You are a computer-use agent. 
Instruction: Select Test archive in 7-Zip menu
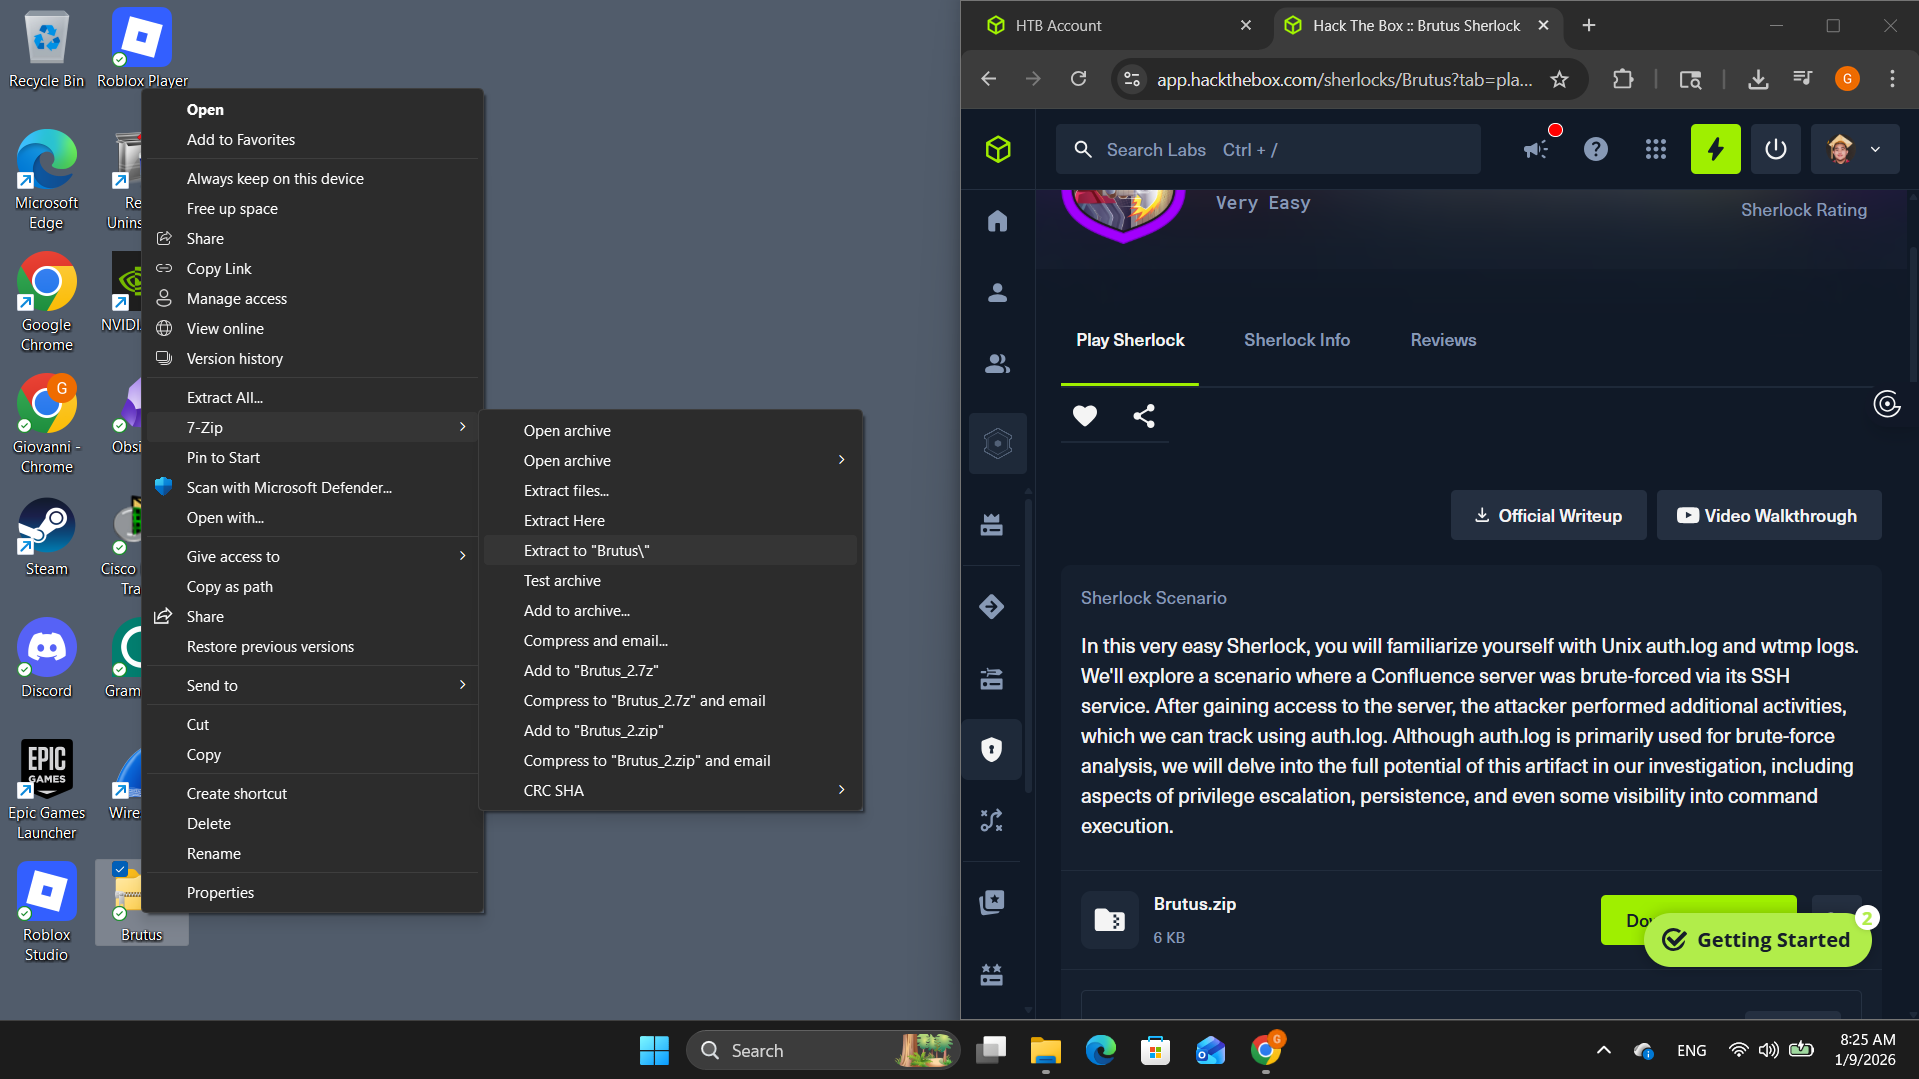(670, 581)
